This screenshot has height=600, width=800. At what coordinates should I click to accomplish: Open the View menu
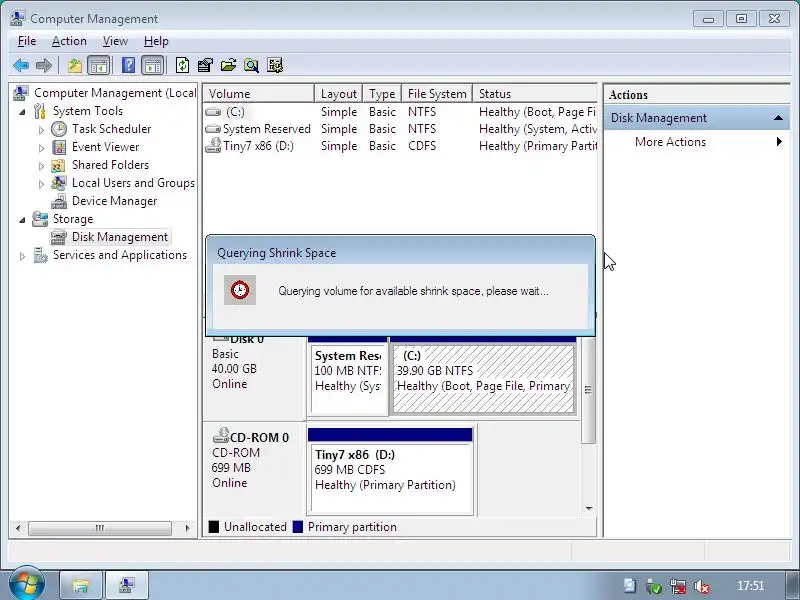(115, 41)
